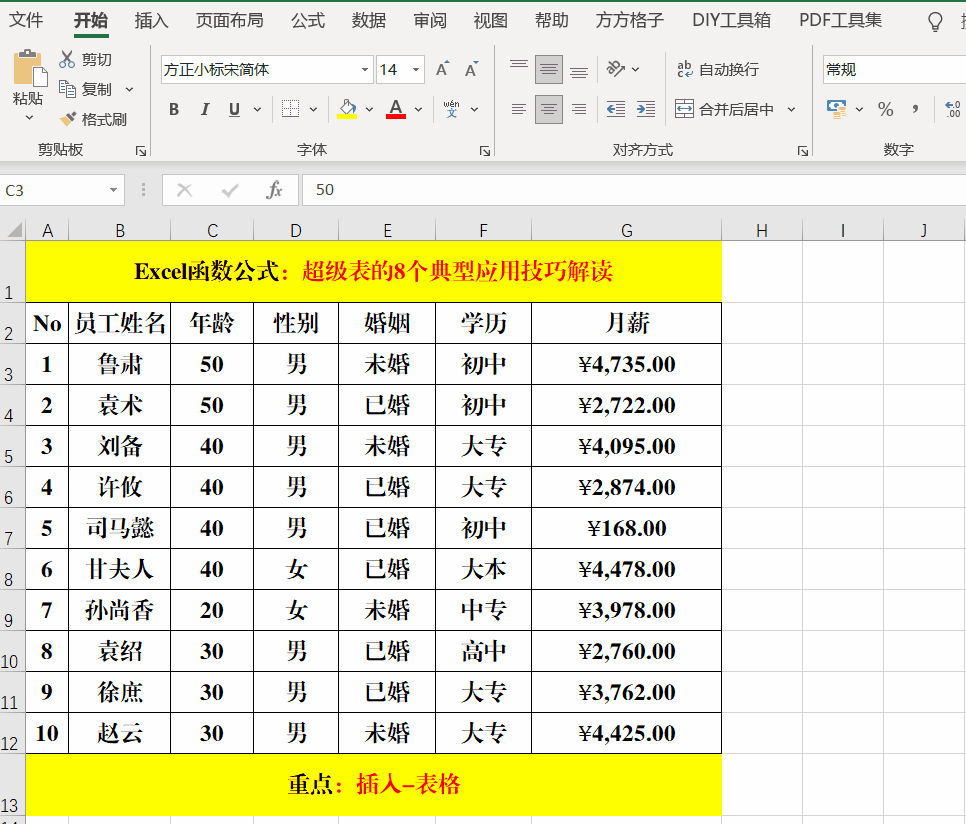Image resolution: width=966 pixels, height=824 pixels.
Task: Click the Cut scissors icon
Action: 67,59
